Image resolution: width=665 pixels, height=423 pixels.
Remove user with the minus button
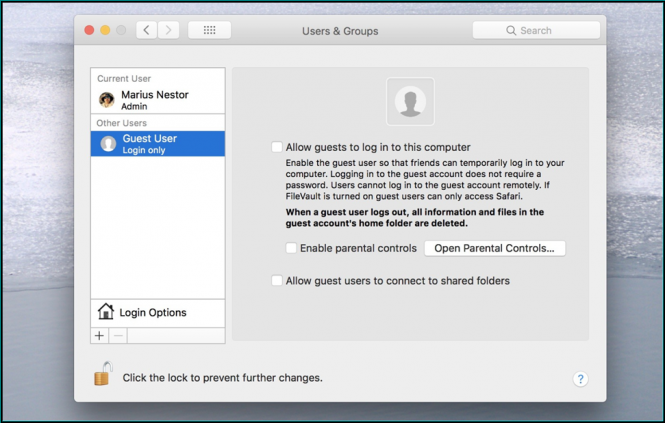(x=118, y=336)
